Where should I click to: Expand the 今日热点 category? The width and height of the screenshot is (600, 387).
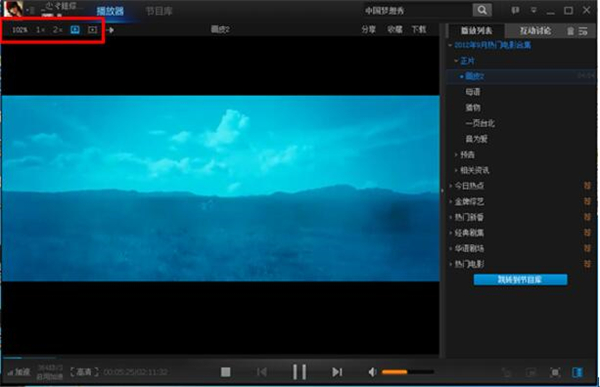pos(469,186)
